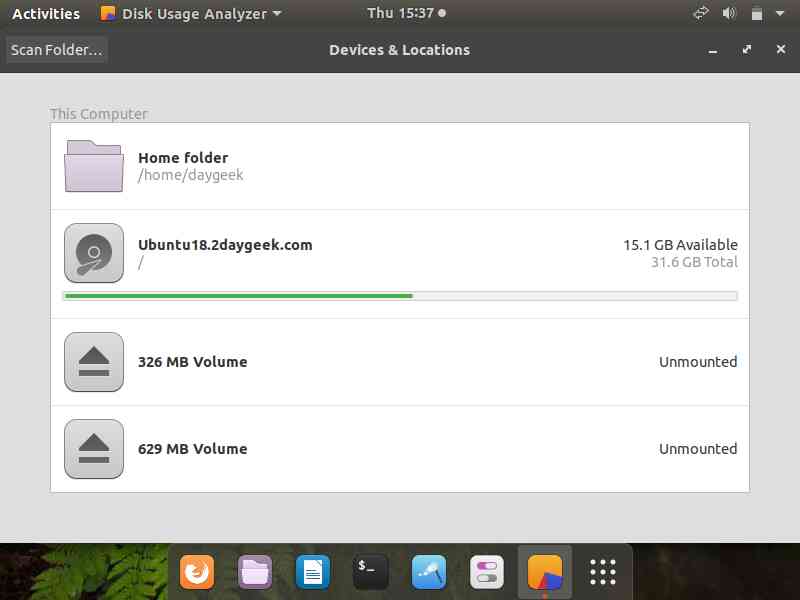Viewport: 800px width, 600px height.
Task: Open LibreOffice Writer from the dock
Action: coord(313,572)
